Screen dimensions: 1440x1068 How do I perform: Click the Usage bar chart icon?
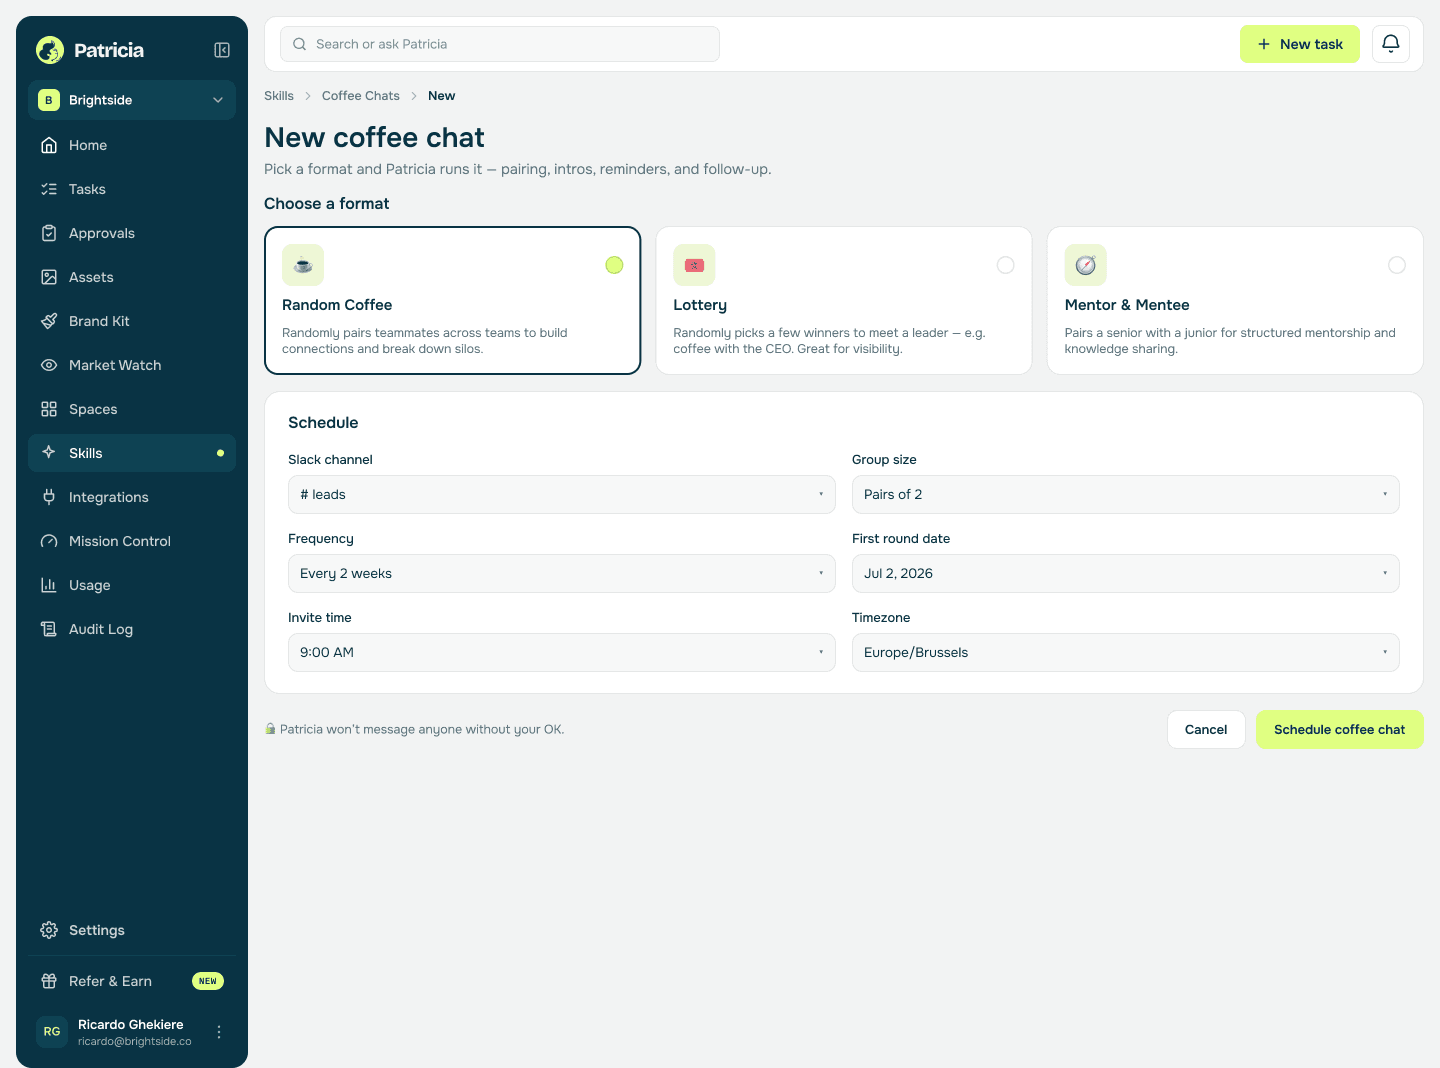49,585
